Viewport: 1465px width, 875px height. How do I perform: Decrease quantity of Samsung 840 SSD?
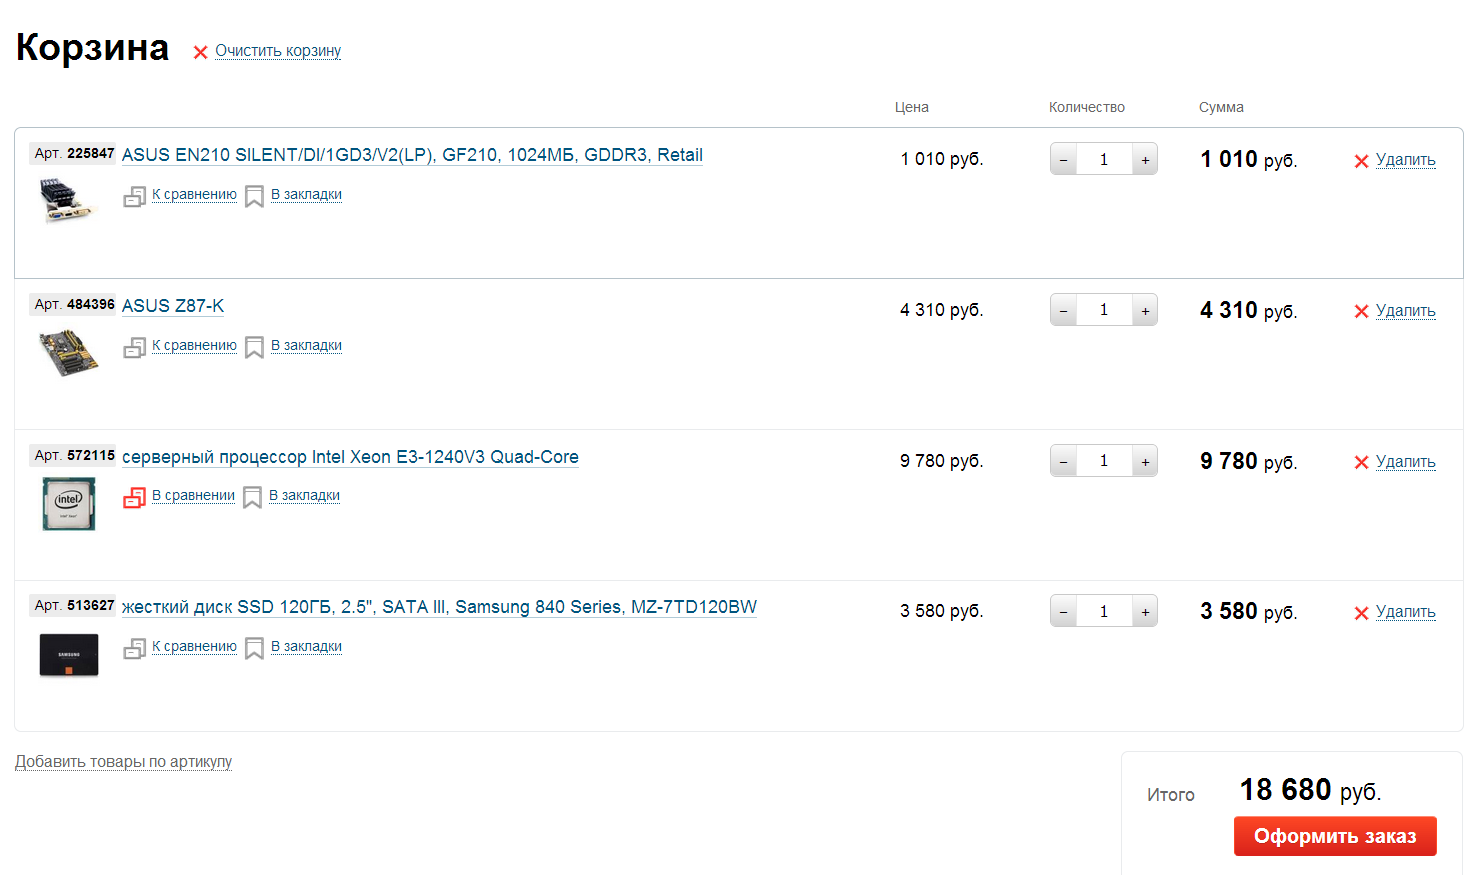tap(1063, 612)
